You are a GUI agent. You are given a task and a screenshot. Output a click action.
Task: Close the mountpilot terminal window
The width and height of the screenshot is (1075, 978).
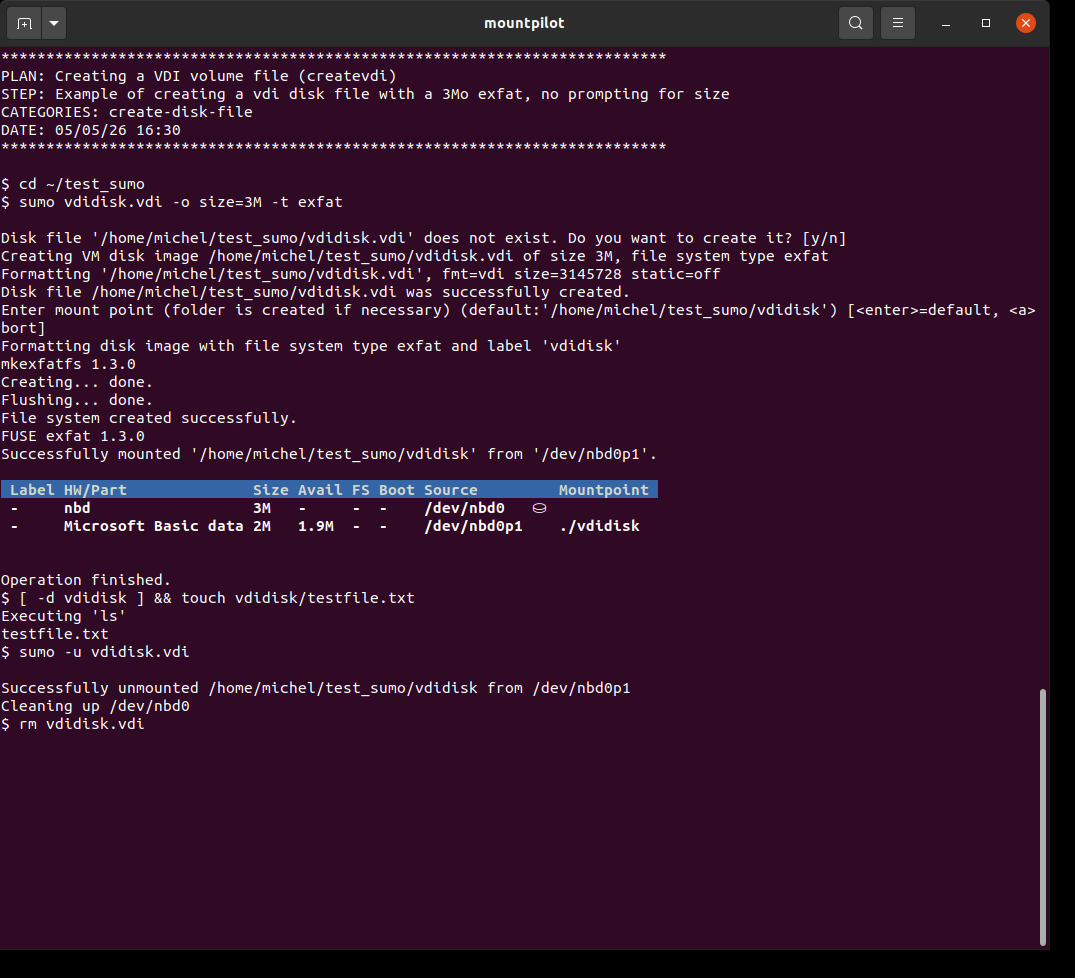(x=1026, y=23)
